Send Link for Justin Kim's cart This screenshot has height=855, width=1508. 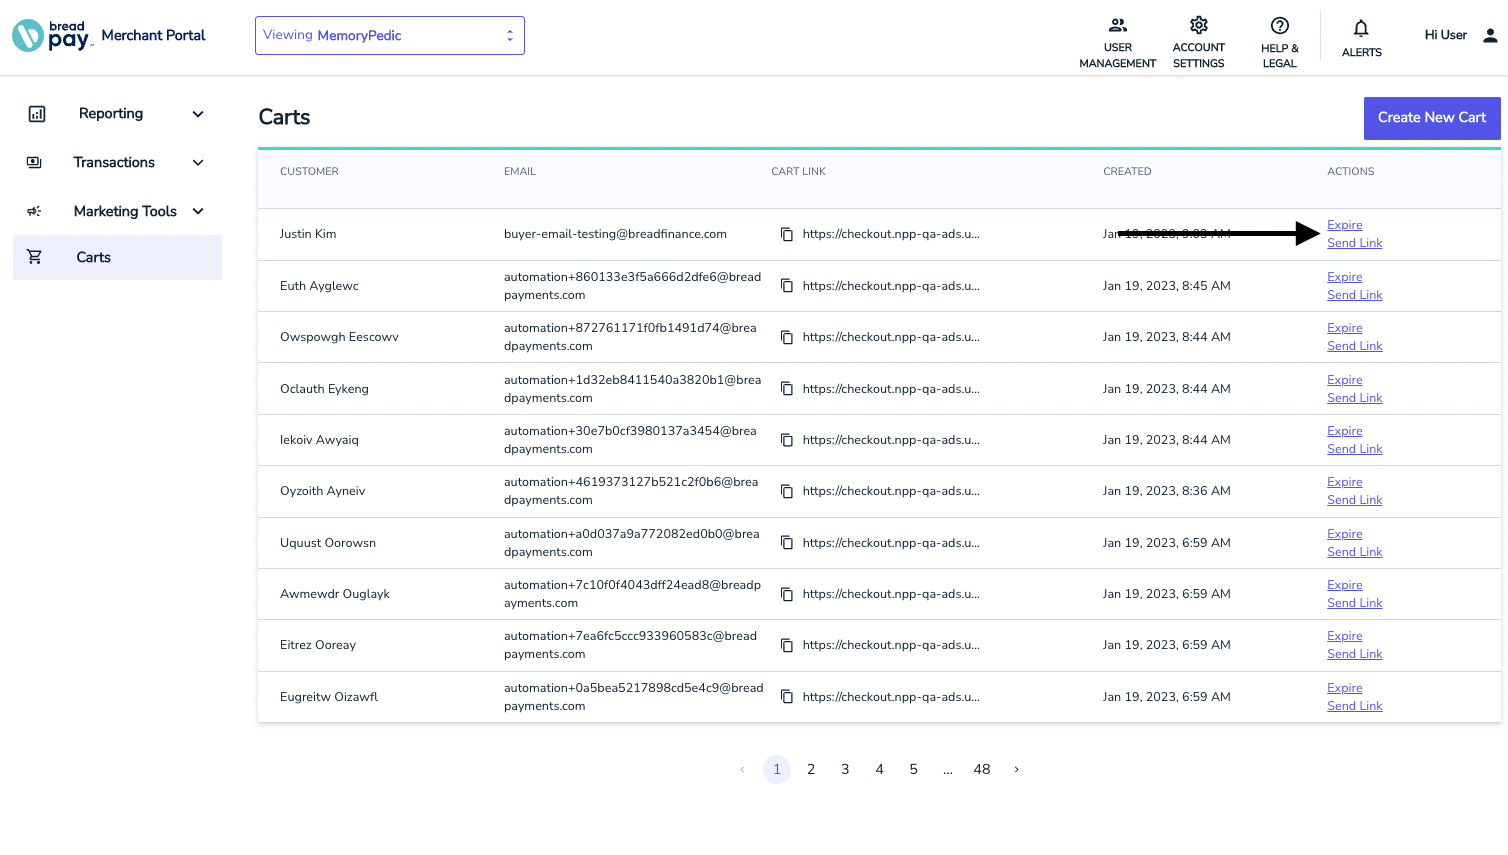(x=1354, y=243)
